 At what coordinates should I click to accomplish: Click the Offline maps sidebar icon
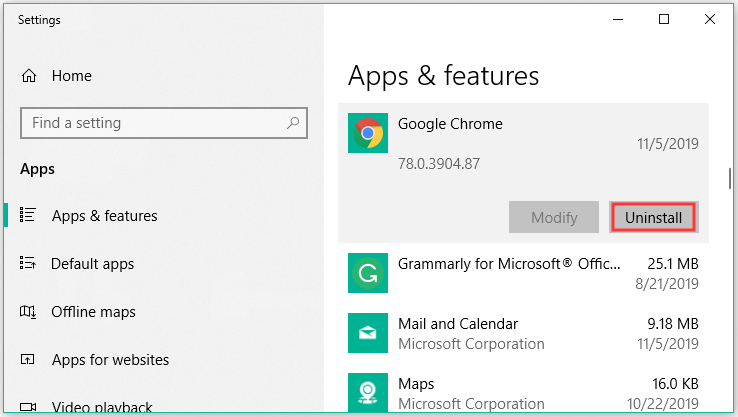pyautogui.click(x=29, y=312)
